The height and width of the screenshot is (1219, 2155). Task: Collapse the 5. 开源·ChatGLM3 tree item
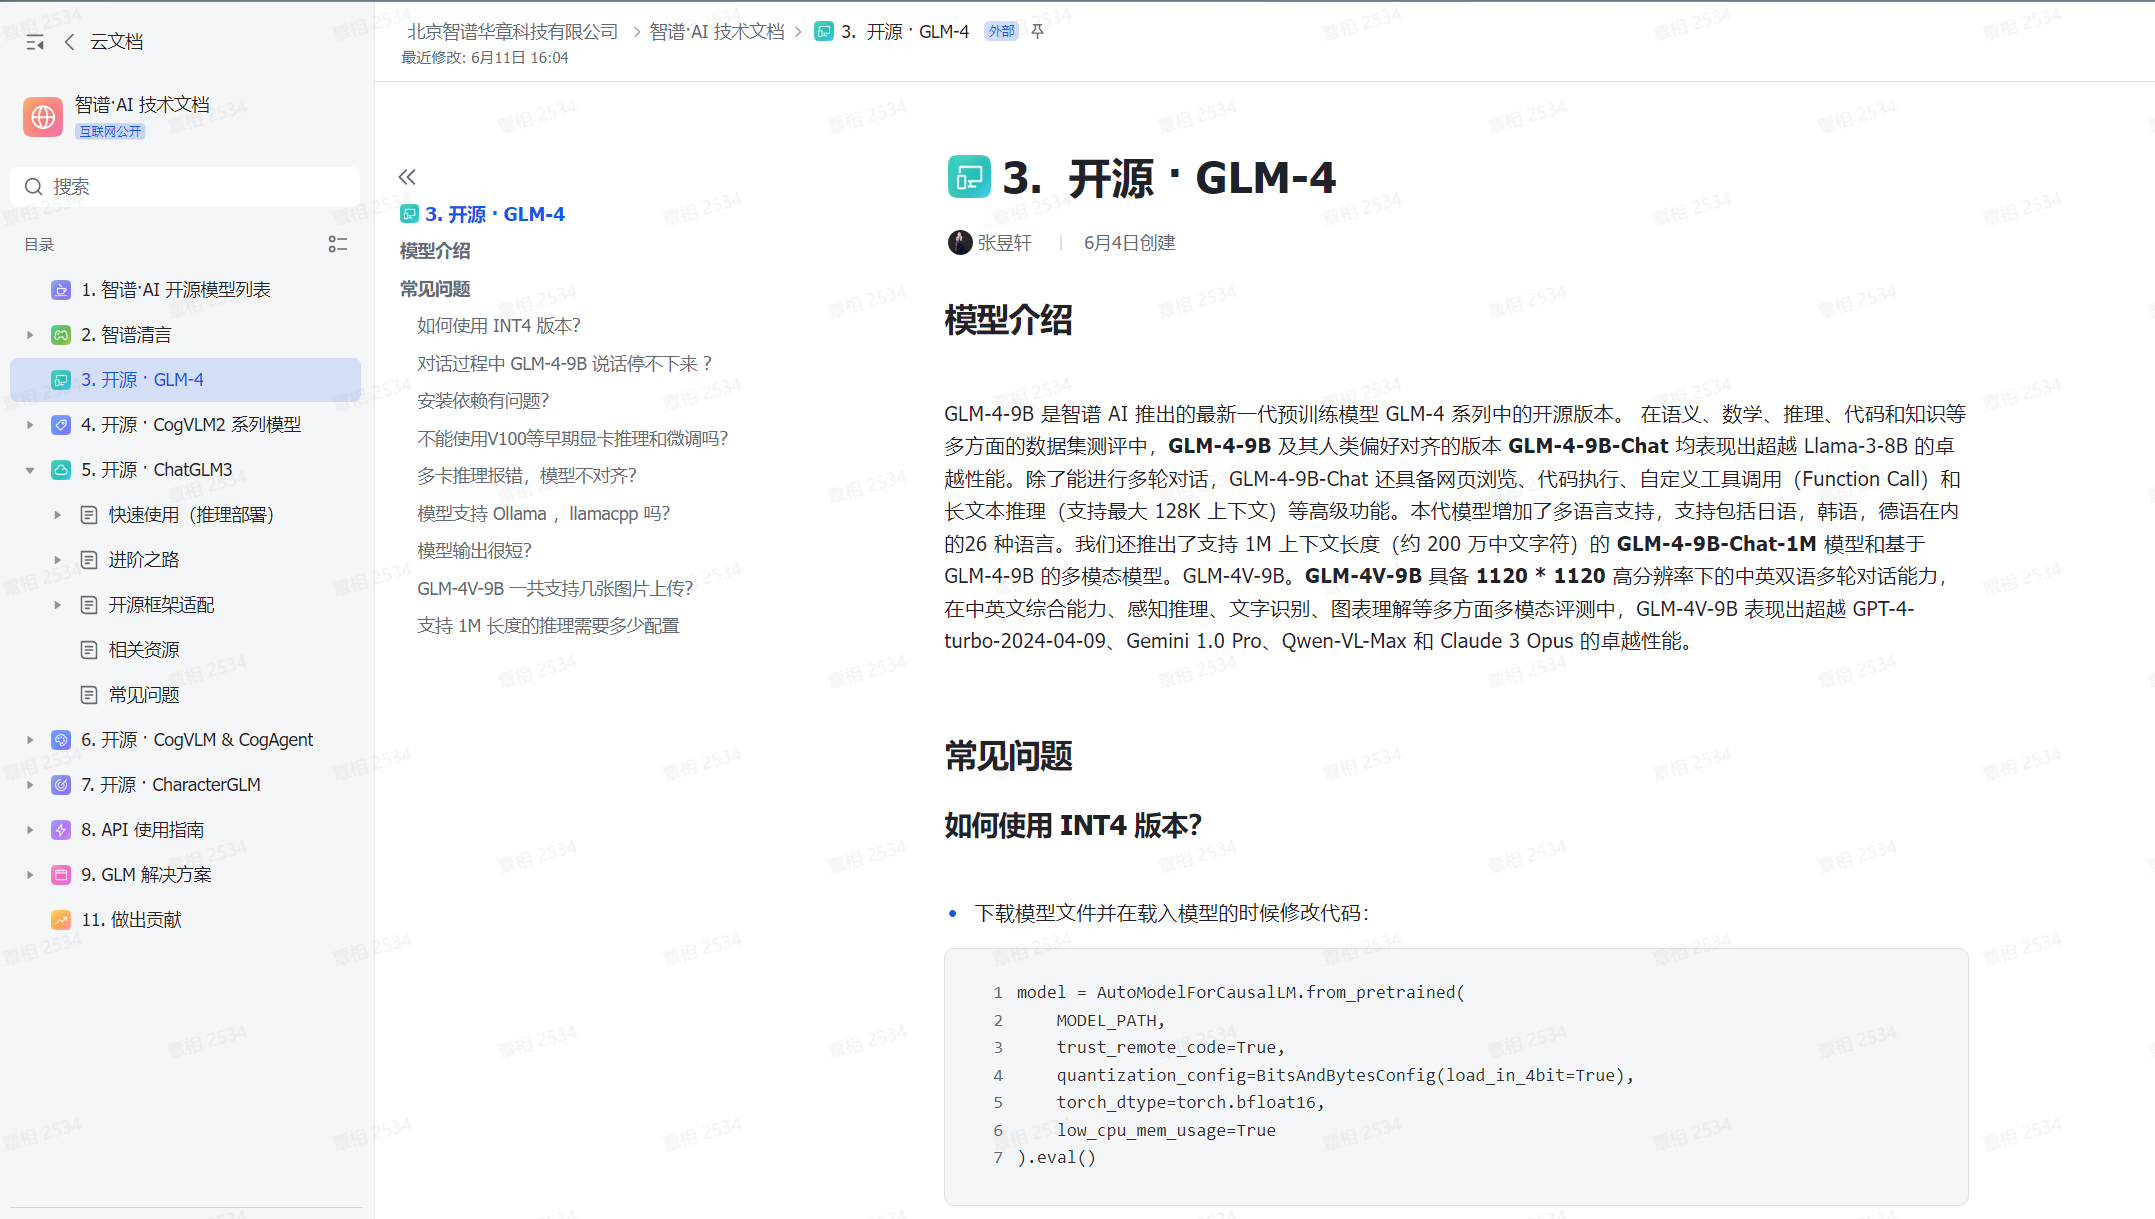pyautogui.click(x=29, y=469)
